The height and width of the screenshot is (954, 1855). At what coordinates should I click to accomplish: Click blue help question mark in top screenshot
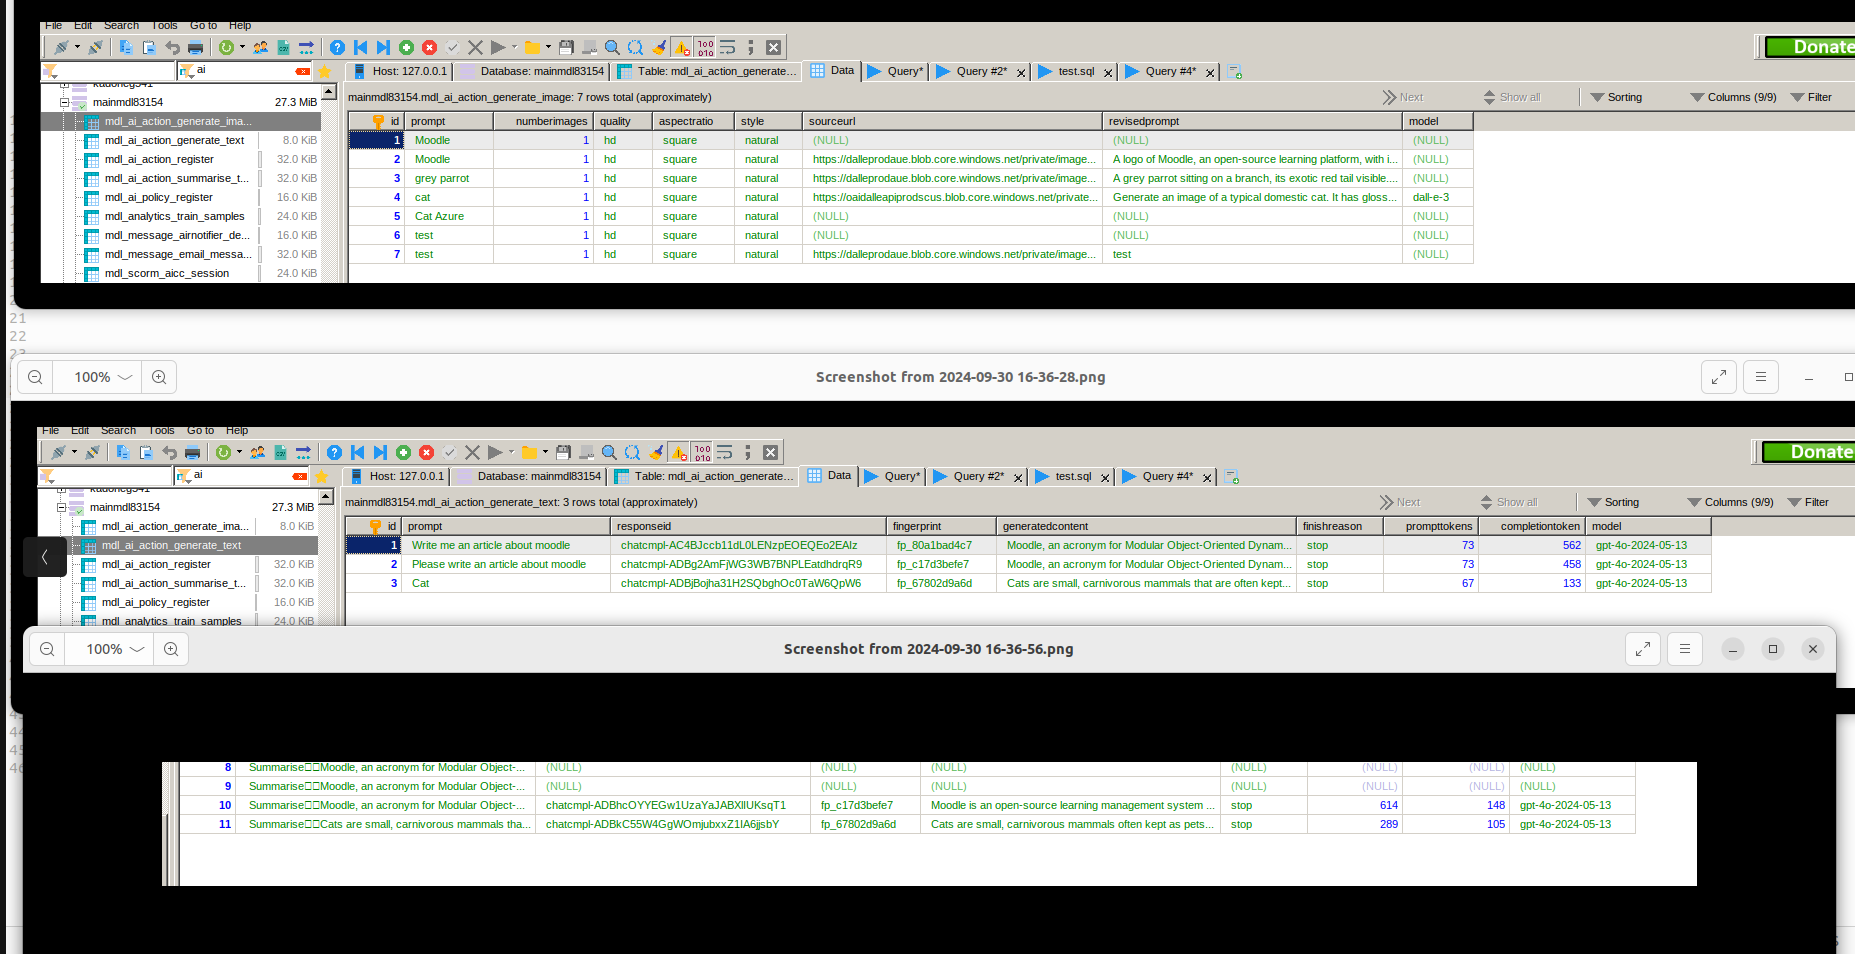point(337,47)
